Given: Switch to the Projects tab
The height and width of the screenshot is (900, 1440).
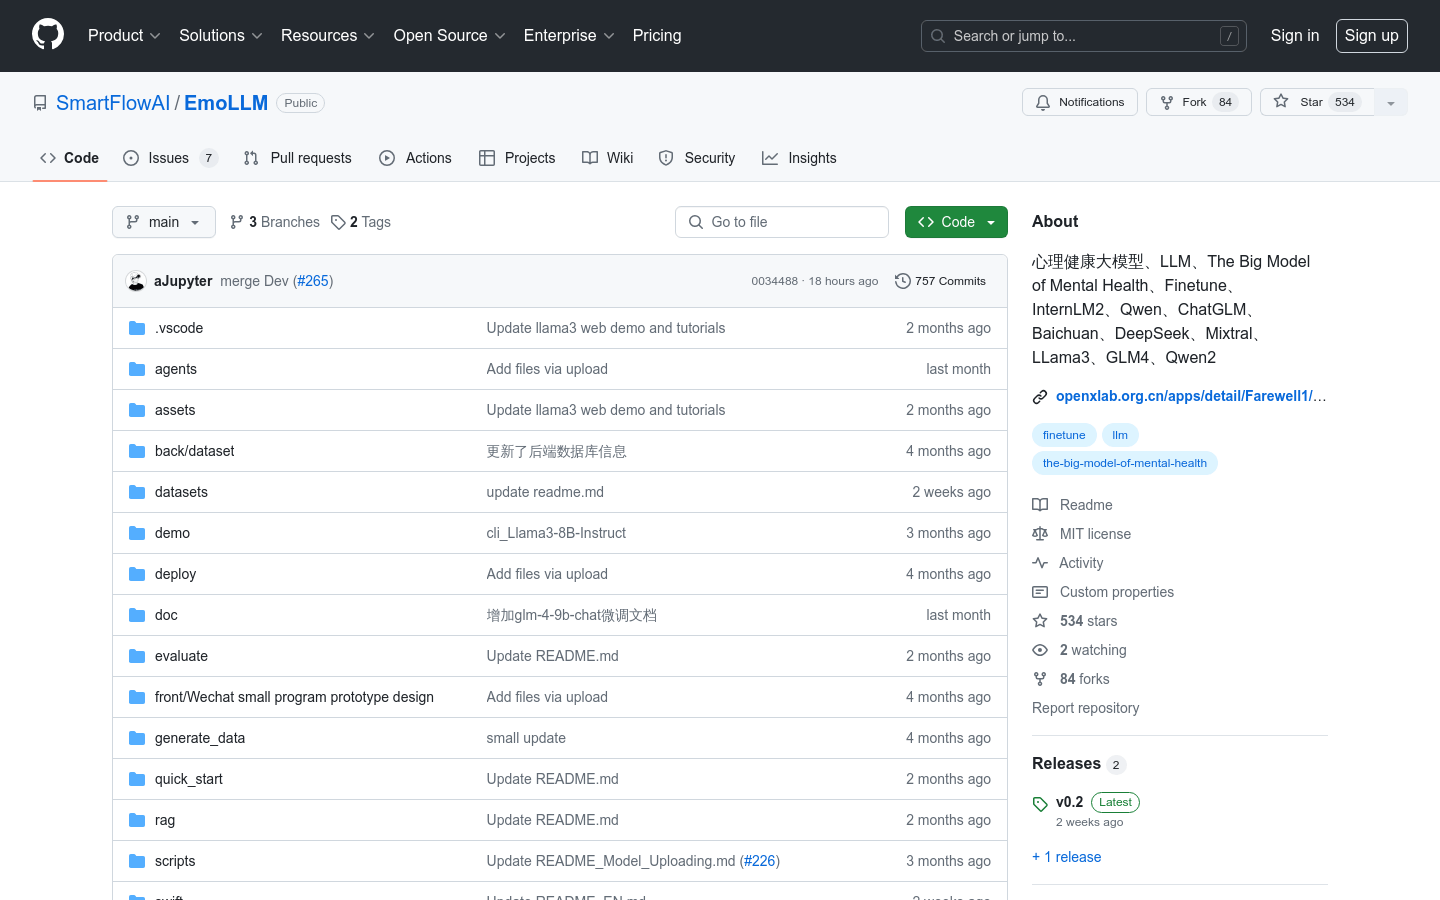Looking at the screenshot, I should [517, 158].
